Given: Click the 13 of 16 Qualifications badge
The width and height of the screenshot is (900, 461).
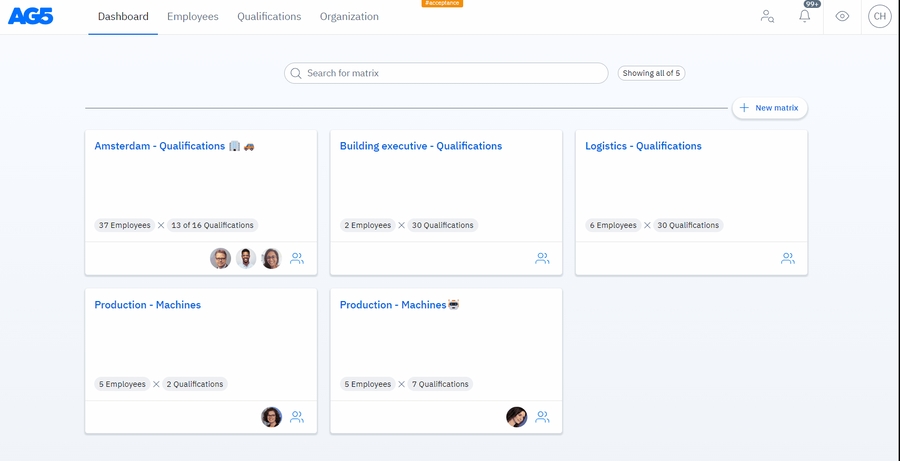Looking at the screenshot, I should 212,225.
